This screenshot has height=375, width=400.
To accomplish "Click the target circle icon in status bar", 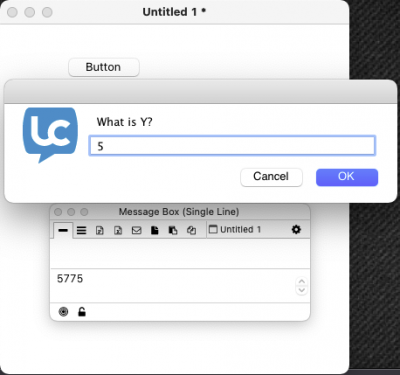I will 63,312.
